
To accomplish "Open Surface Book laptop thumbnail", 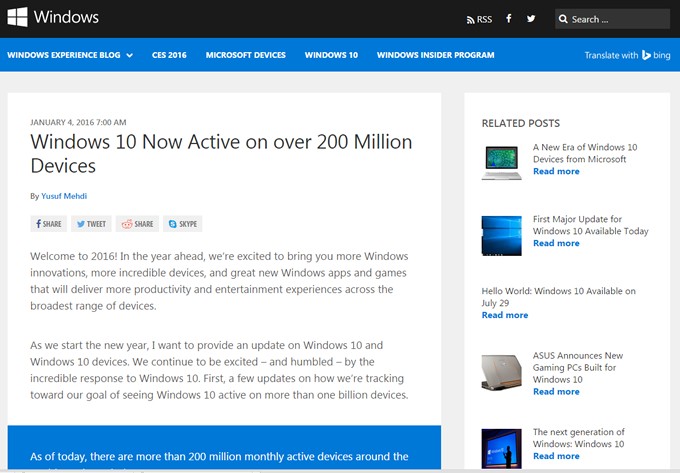I will pos(501,163).
